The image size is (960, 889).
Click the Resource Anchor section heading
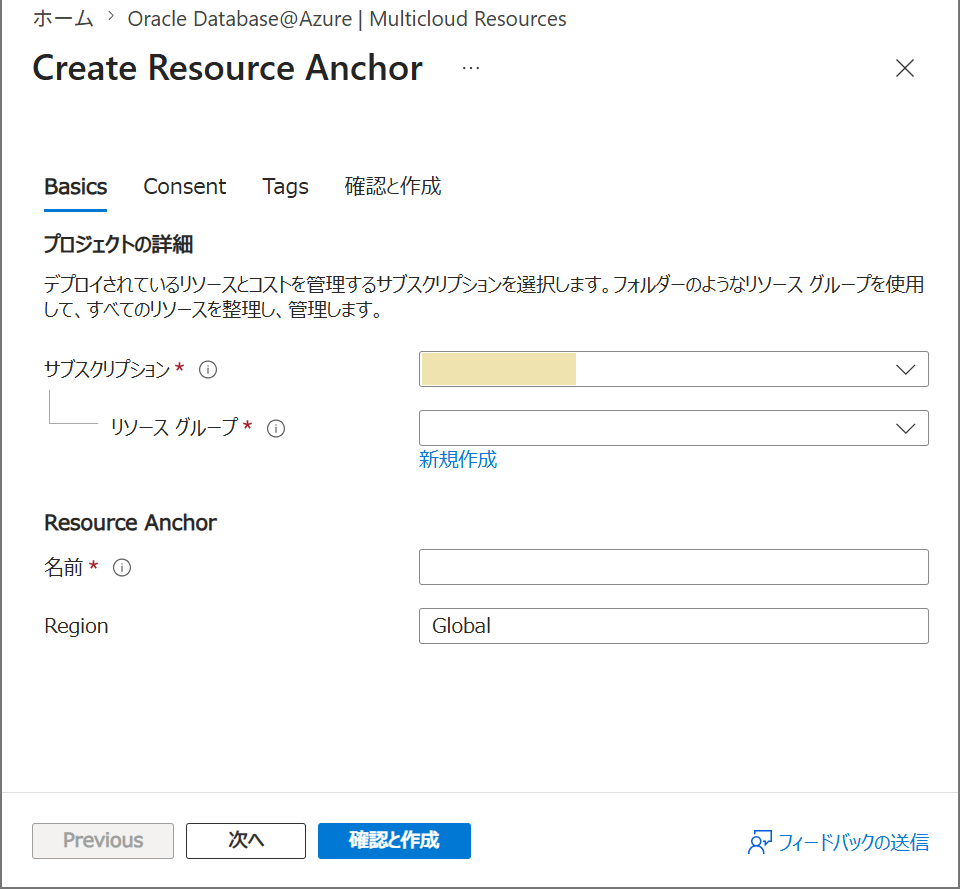click(130, 523)
